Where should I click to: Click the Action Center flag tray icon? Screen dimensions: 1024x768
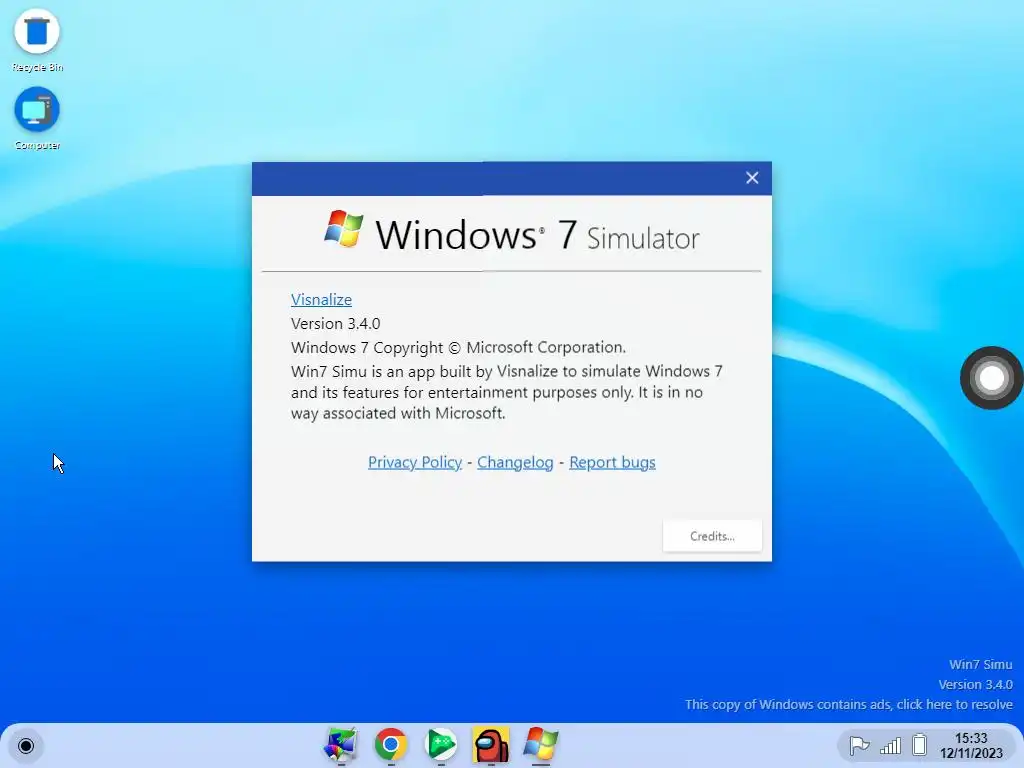pyautogui.click(x=859, y=745)
